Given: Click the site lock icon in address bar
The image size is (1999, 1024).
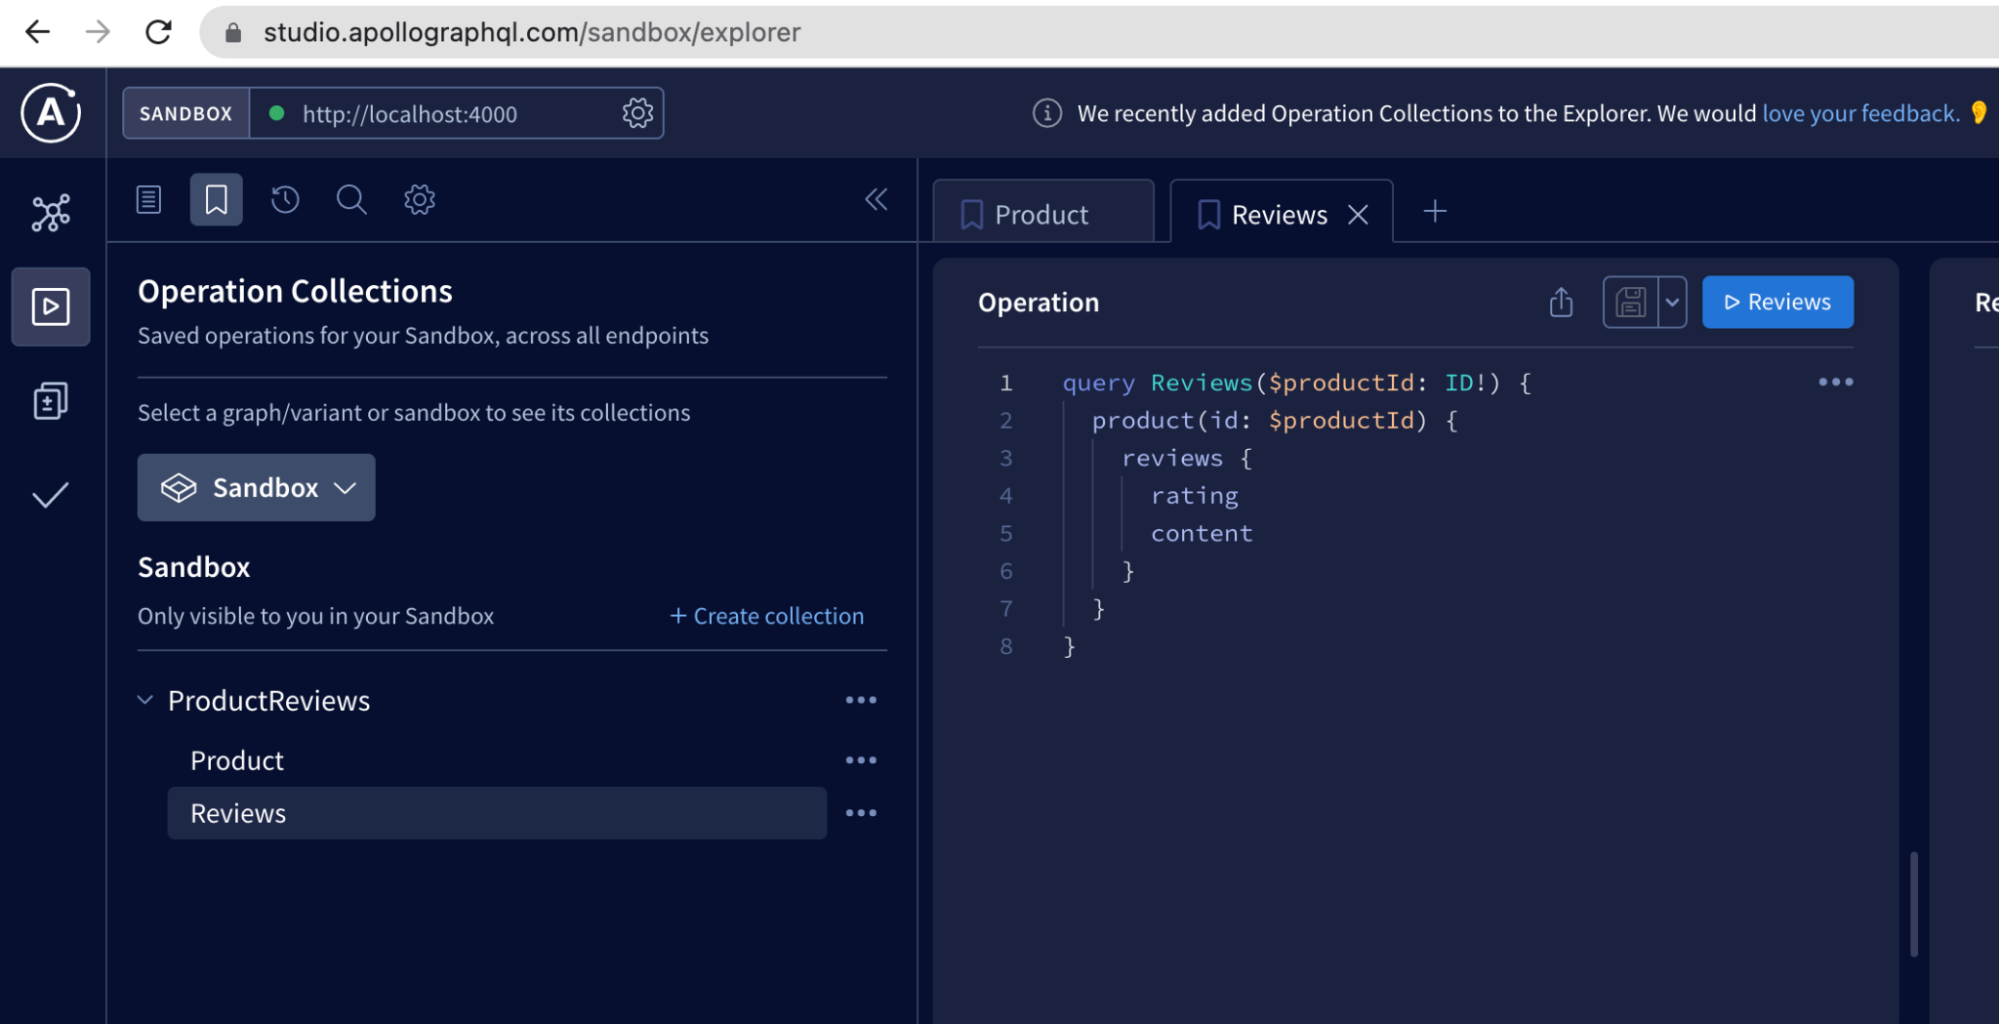Looking at the screenshot, I should [x=233, y=33].
